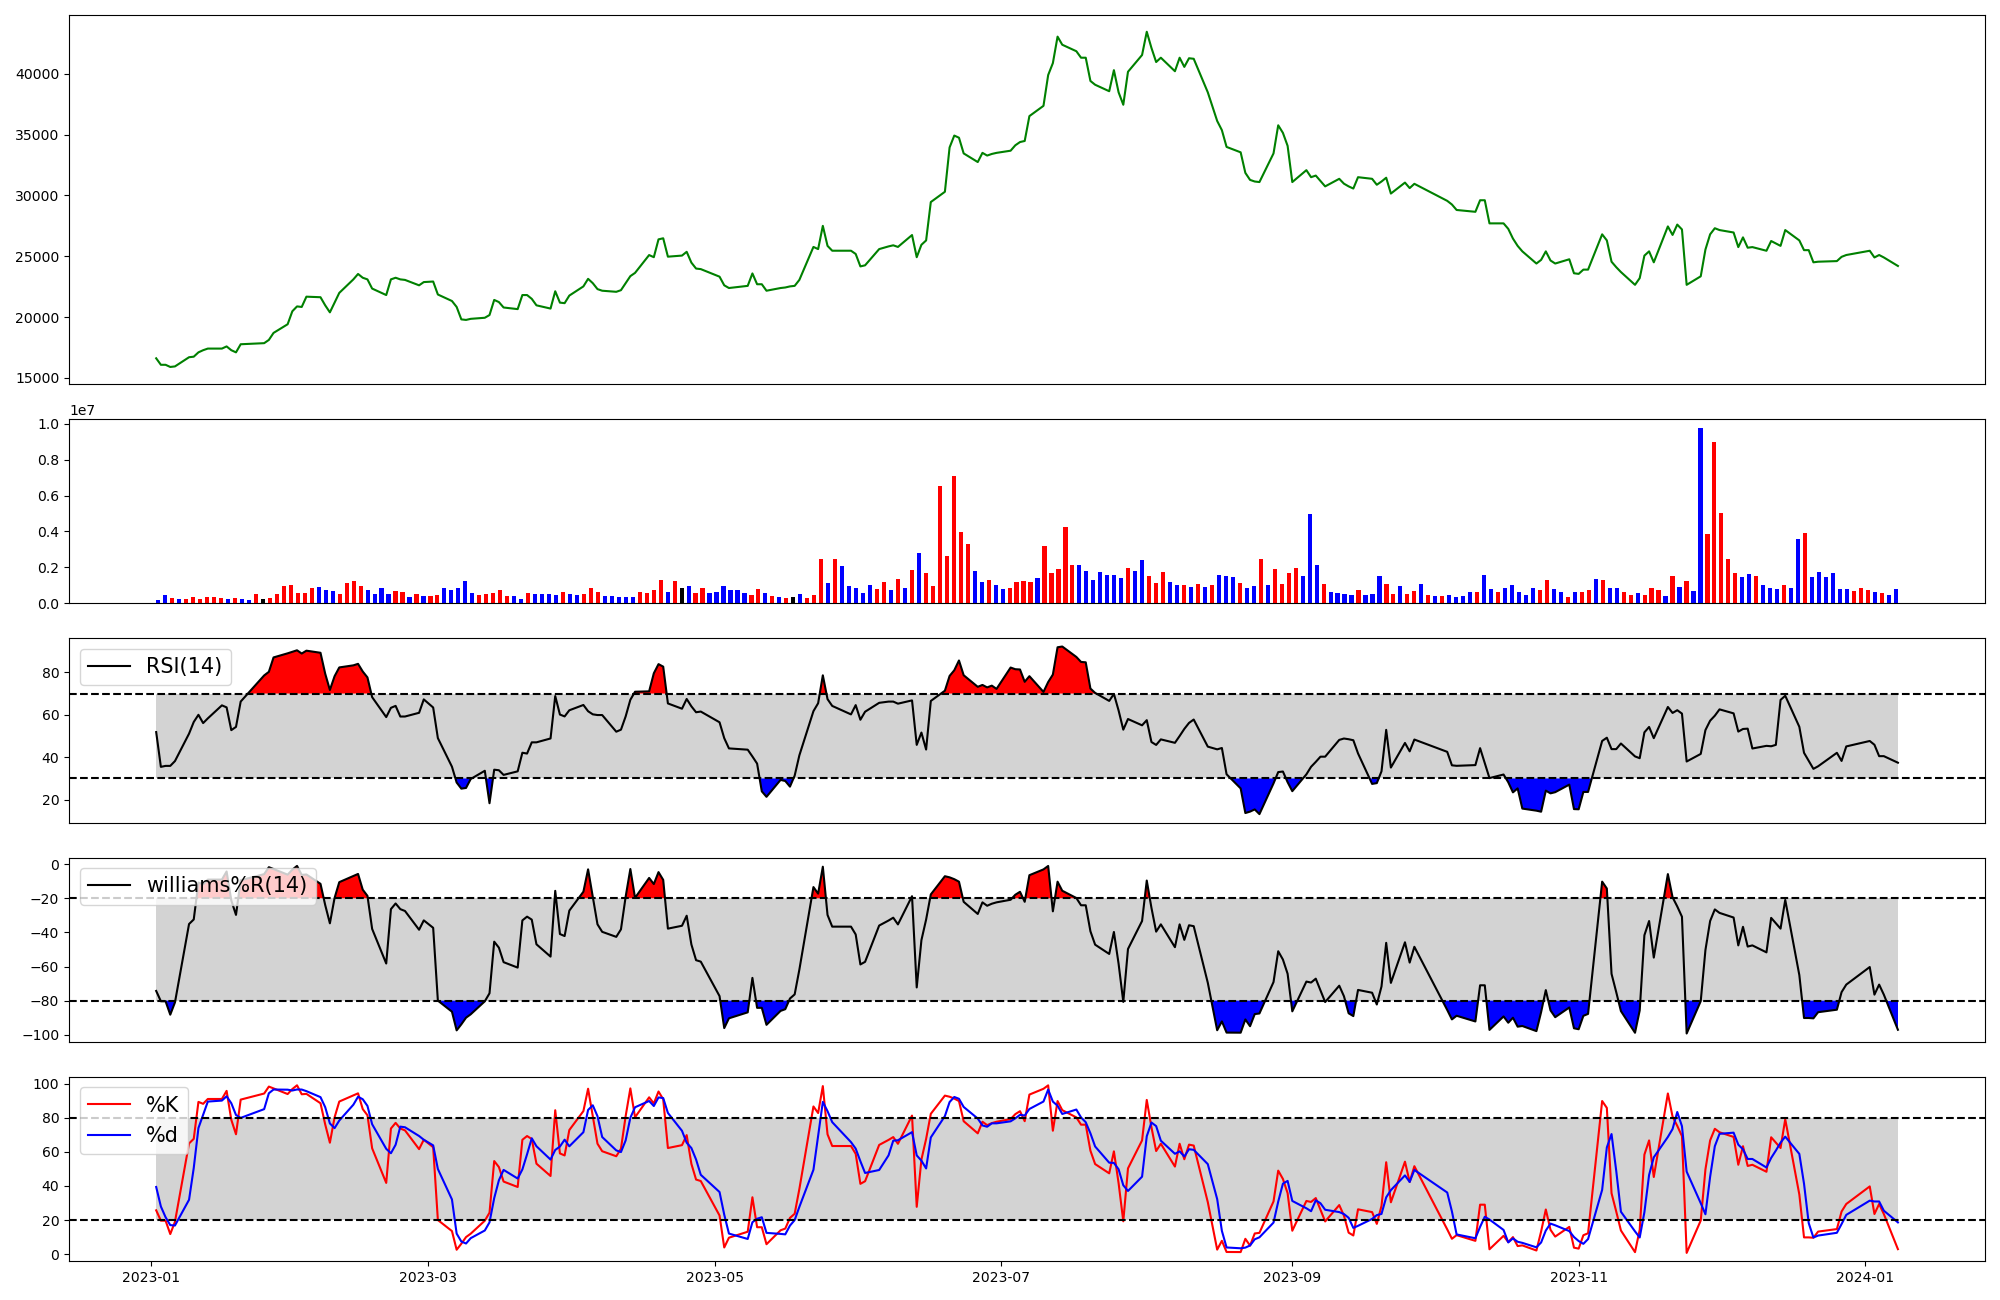Image resolution: width=2000 pixels, height=1300 pixels.
Task: Click the %d legend text
Action: 162,1135
